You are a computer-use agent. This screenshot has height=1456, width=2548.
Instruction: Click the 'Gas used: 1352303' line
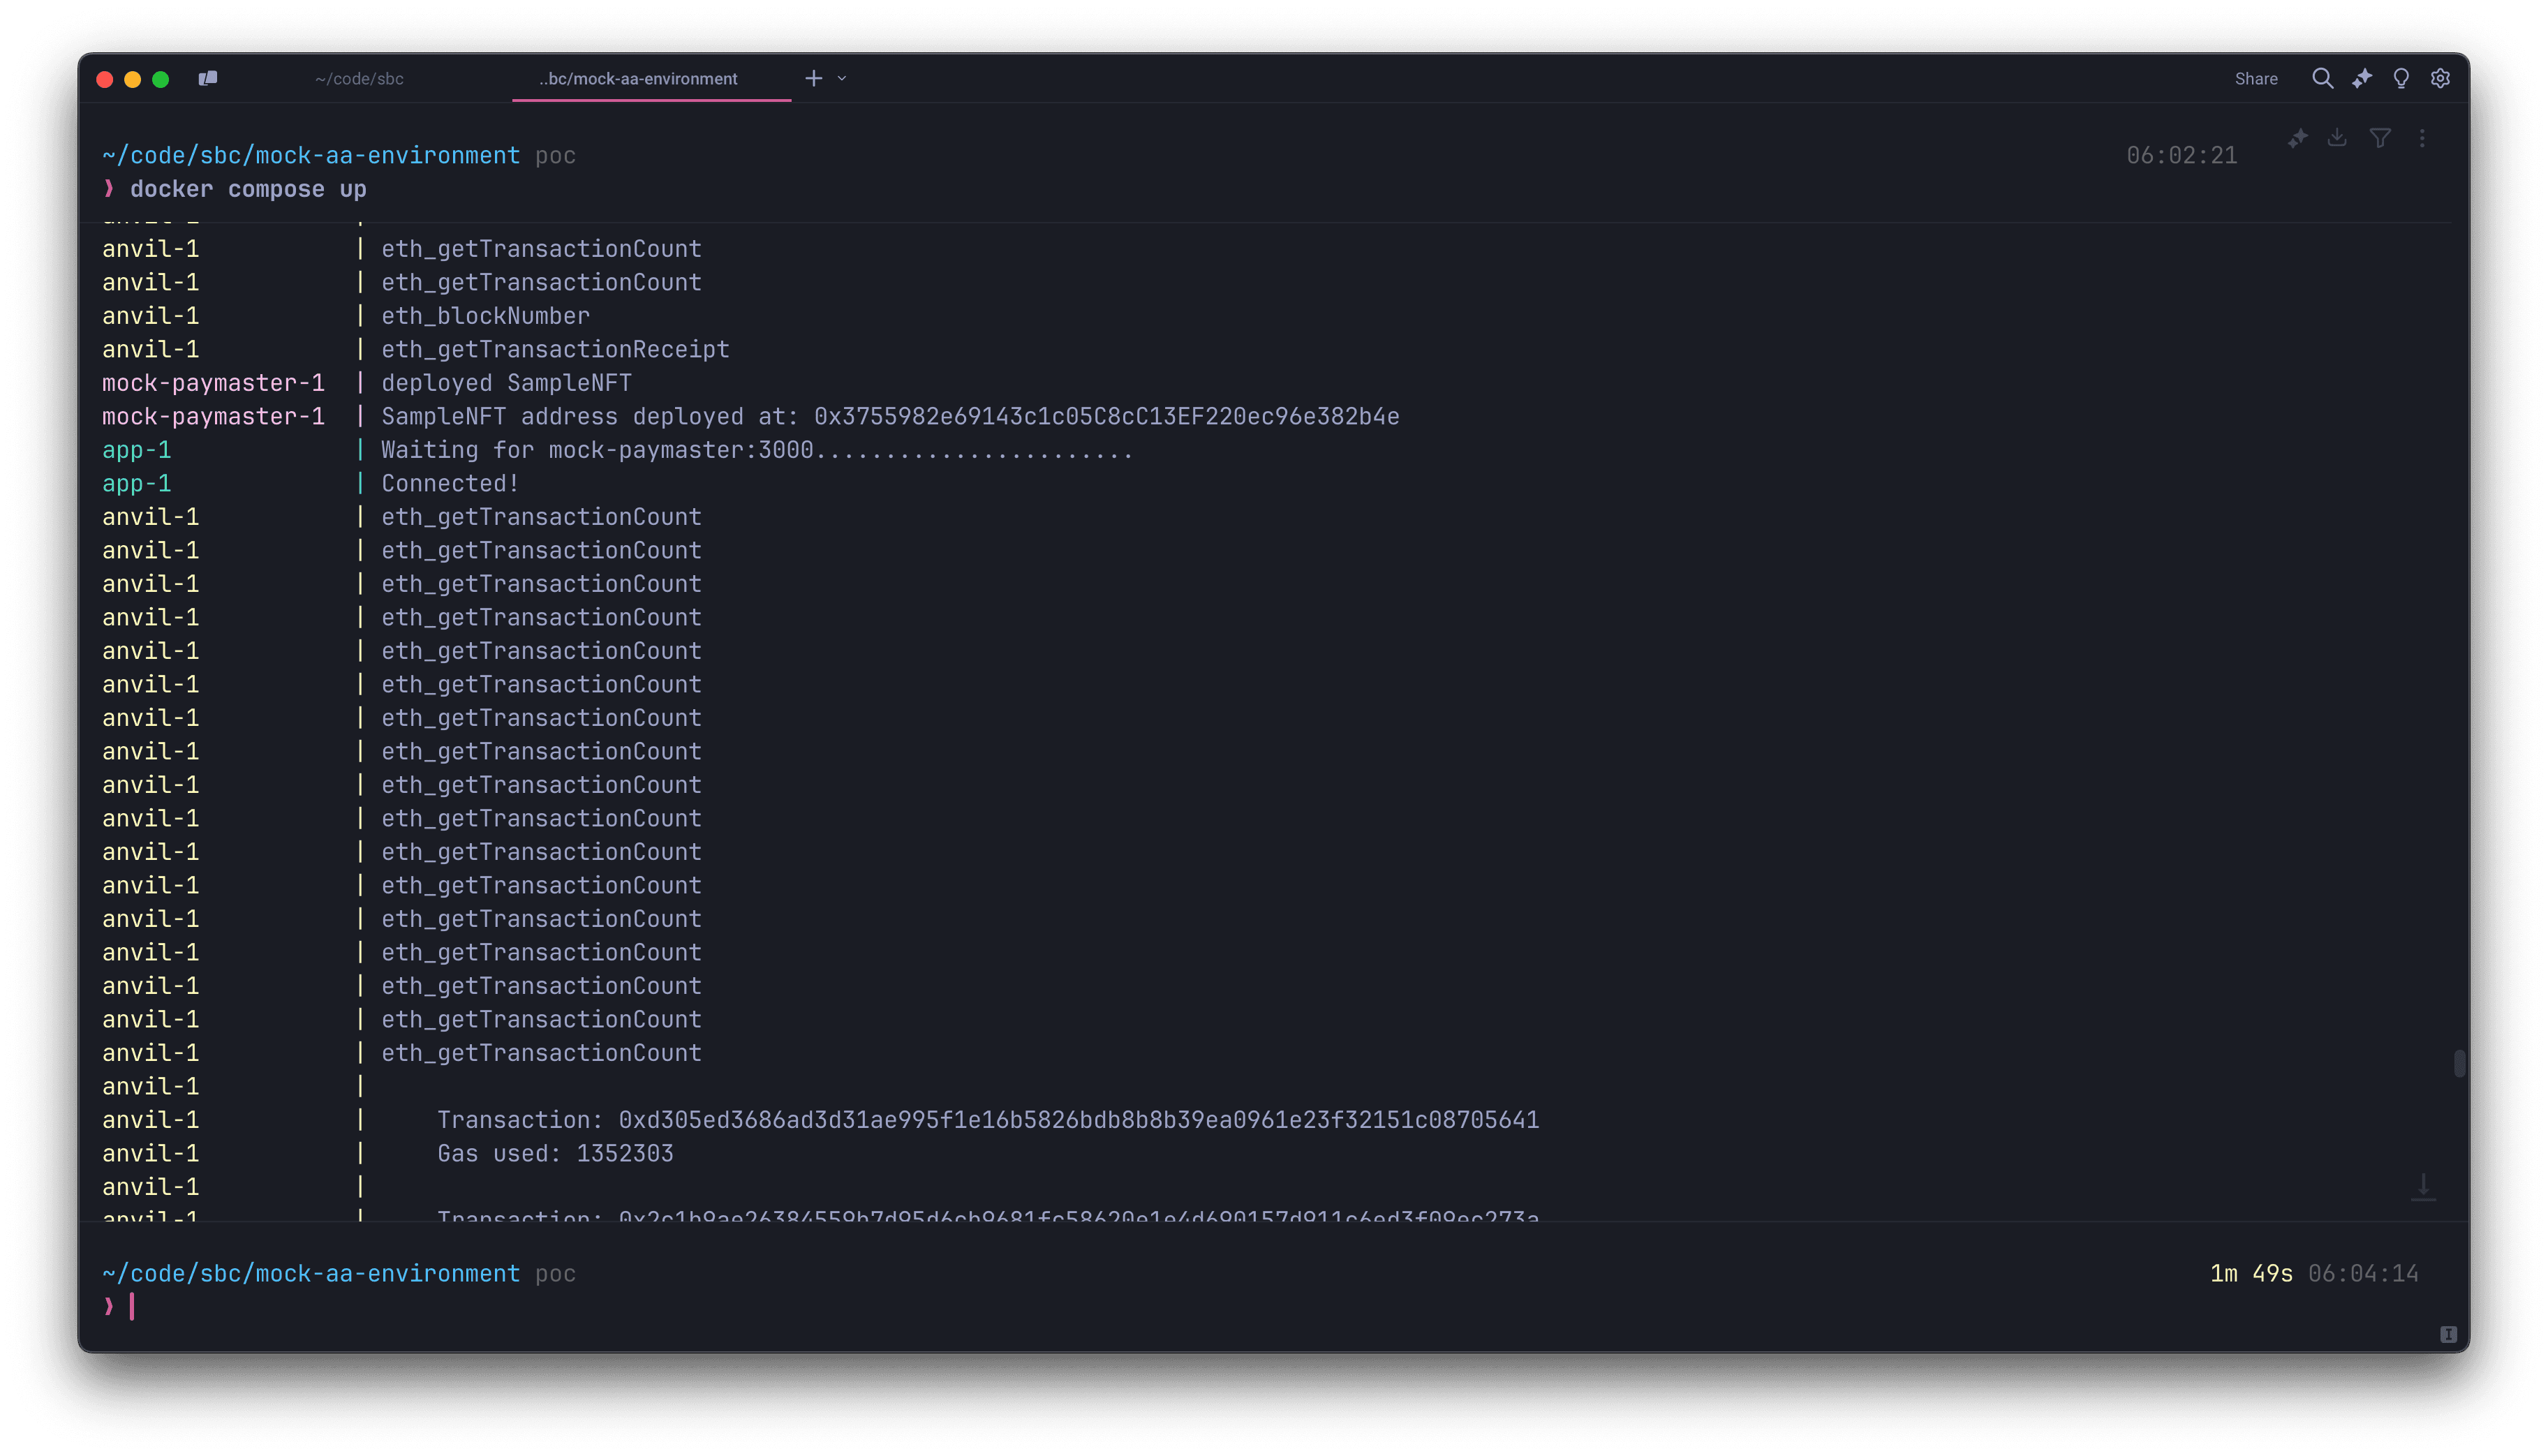555,1153
